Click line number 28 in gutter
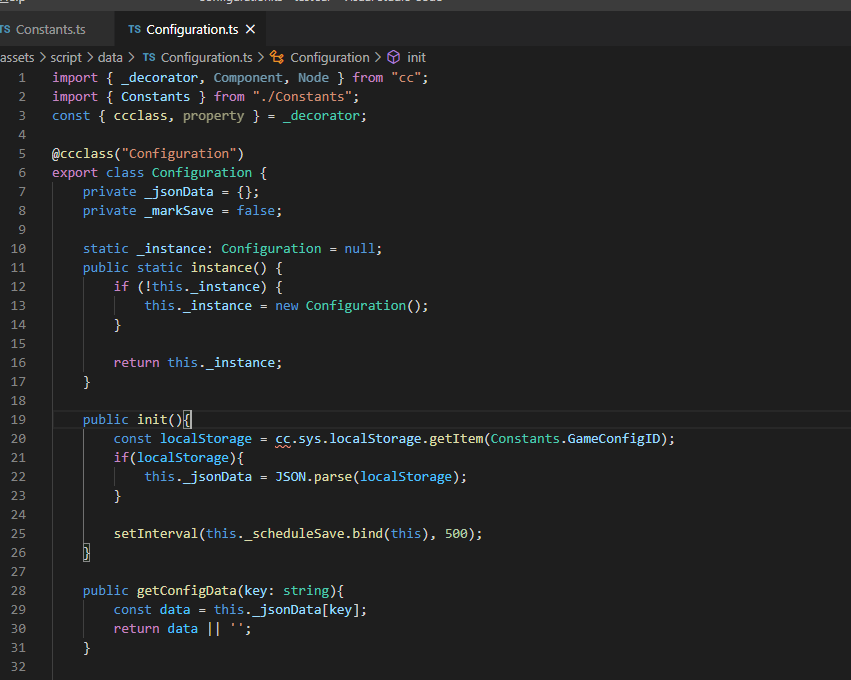851x680 pixels. [x=18, y=590]
